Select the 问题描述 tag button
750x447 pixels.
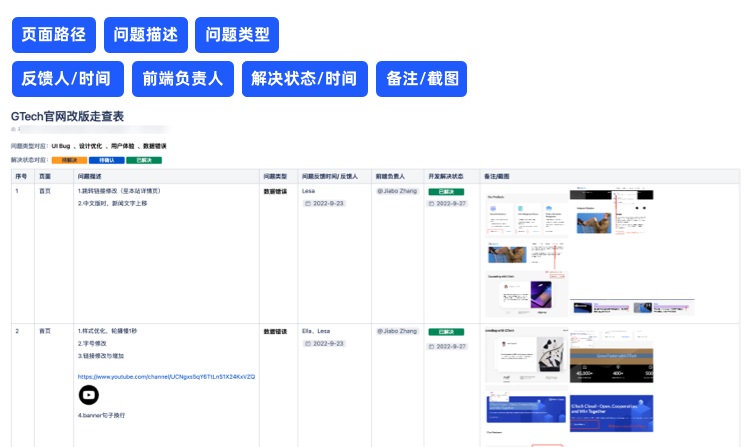click(x=146, y=35)
